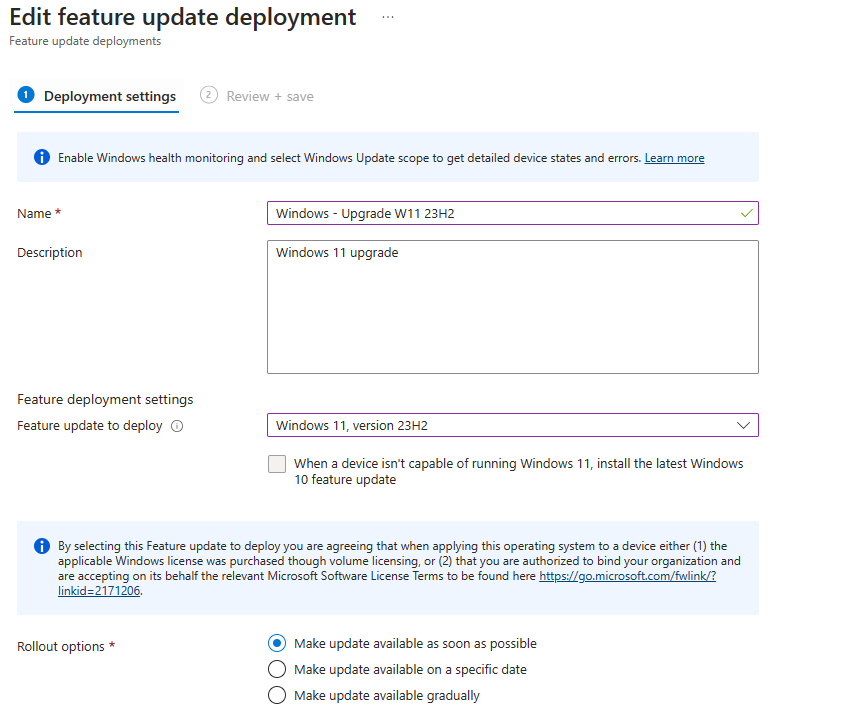This screenshot has height=719, width=846.
Task: Click the Name input field
Action: click(x=500, y=213)
